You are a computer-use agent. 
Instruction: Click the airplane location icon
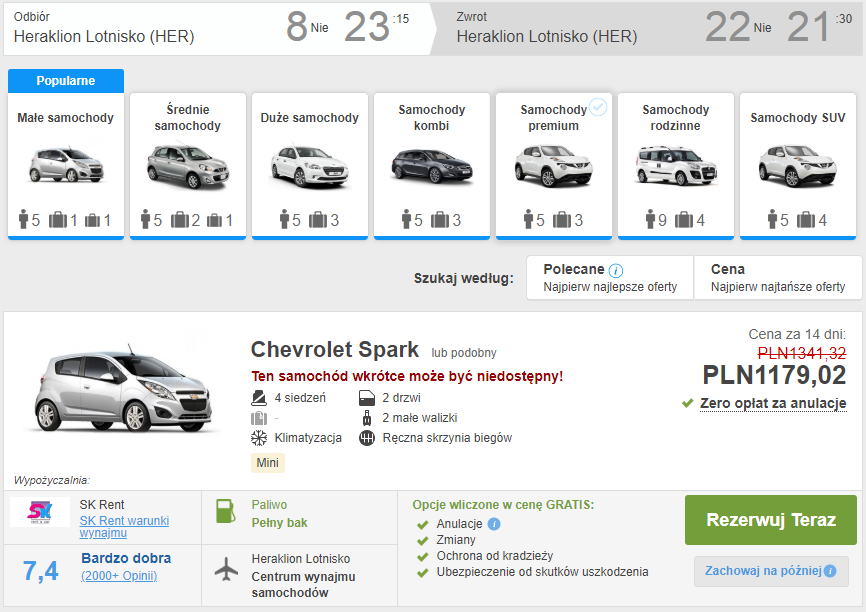(227, 568)
